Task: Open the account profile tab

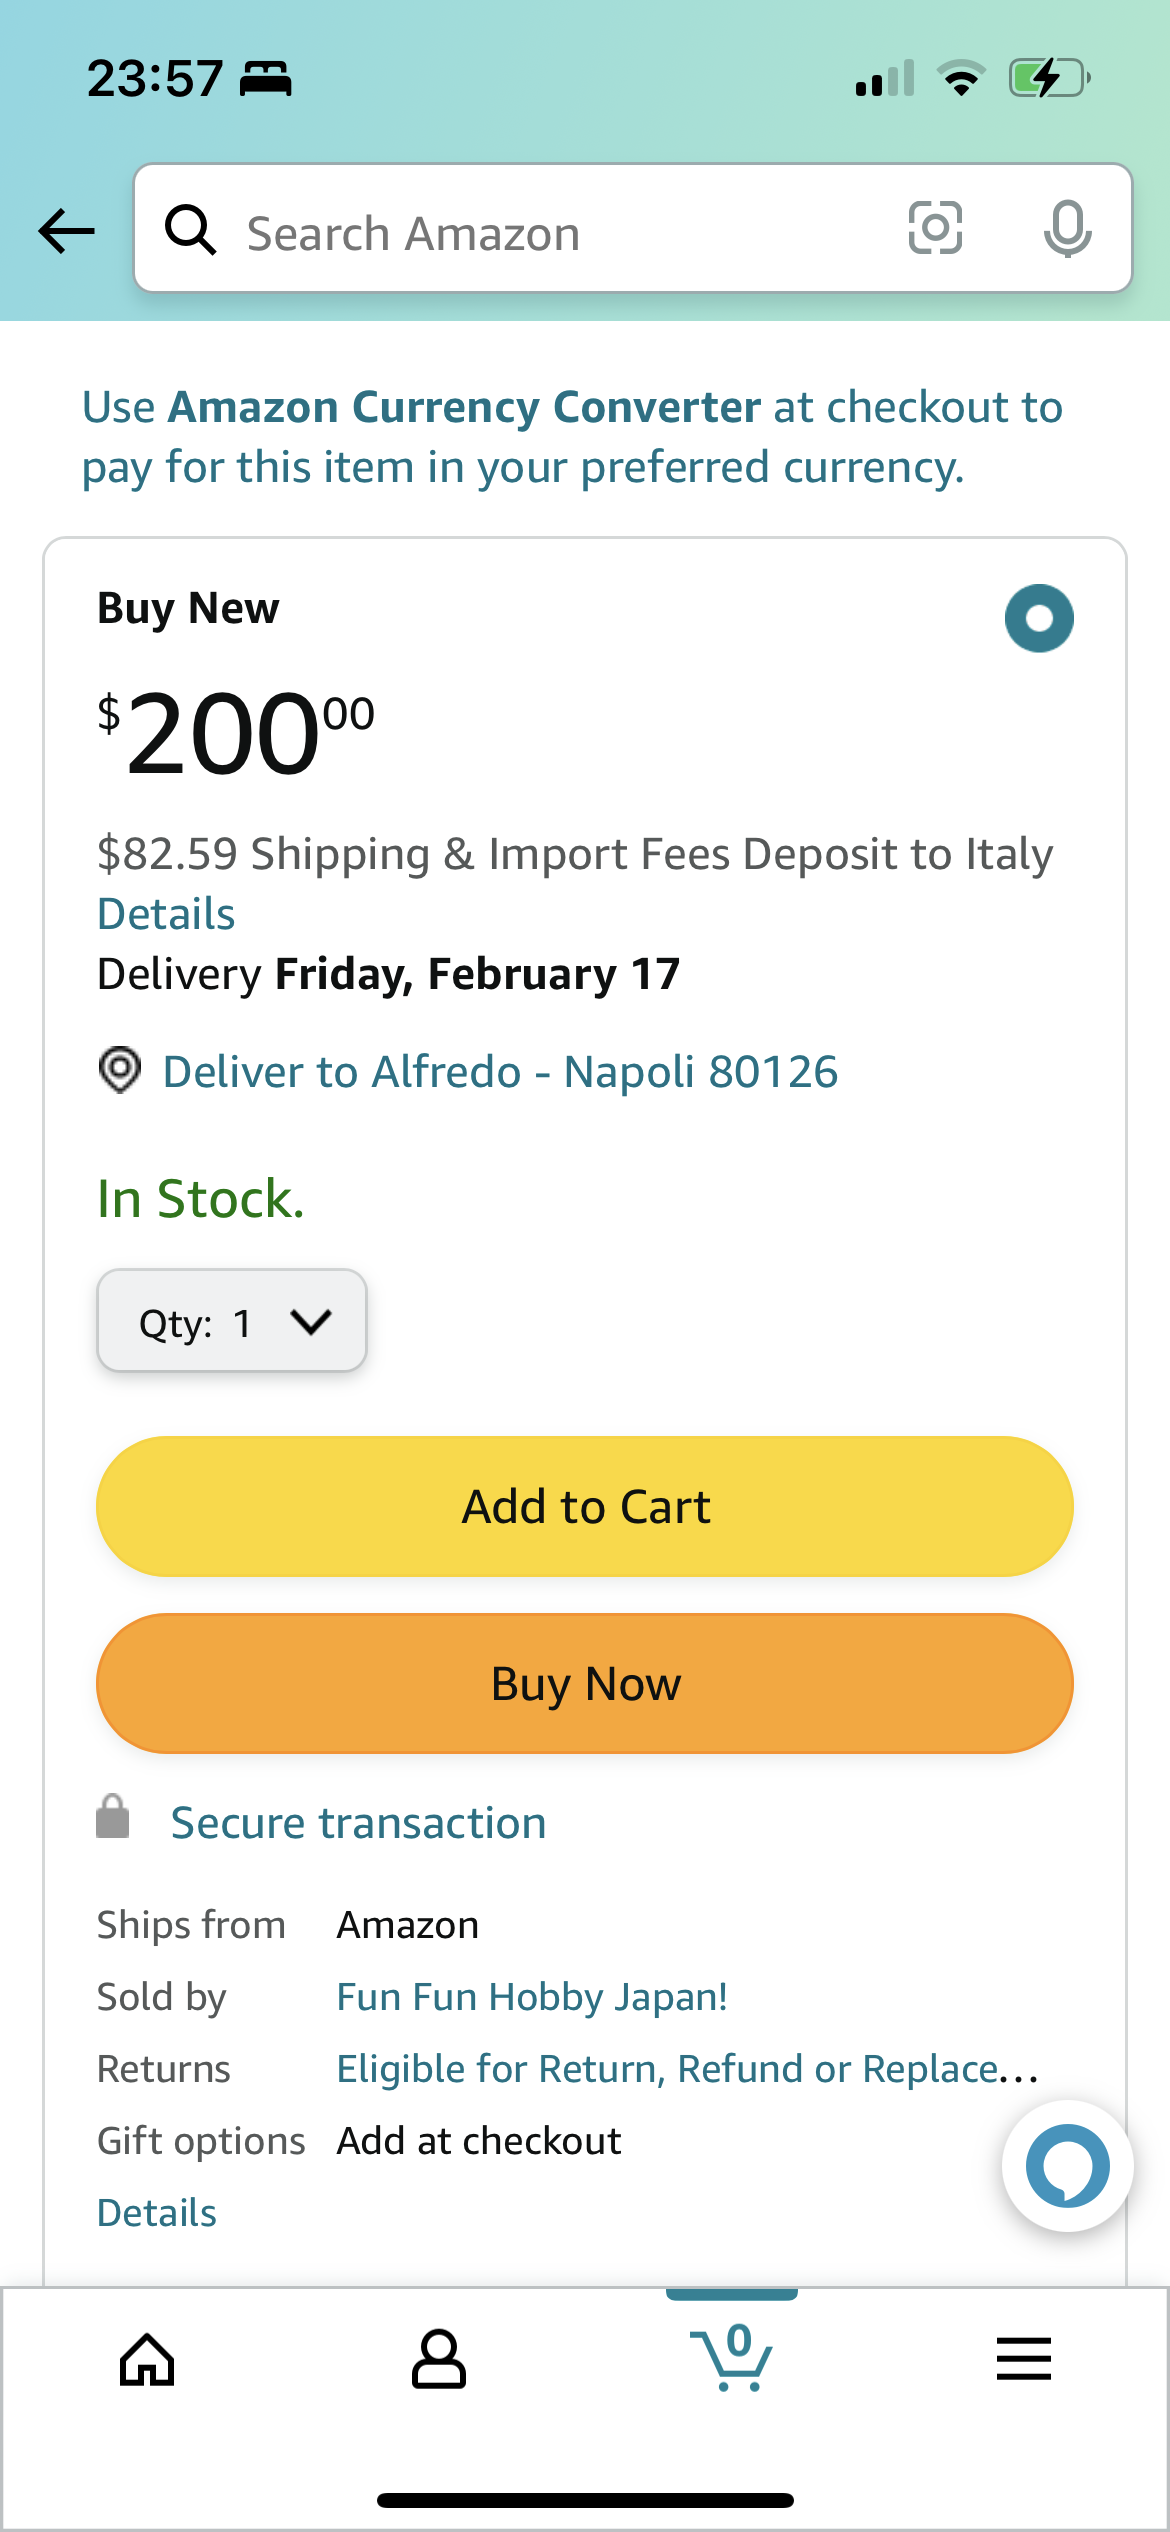Action: tap(439, 2360)
